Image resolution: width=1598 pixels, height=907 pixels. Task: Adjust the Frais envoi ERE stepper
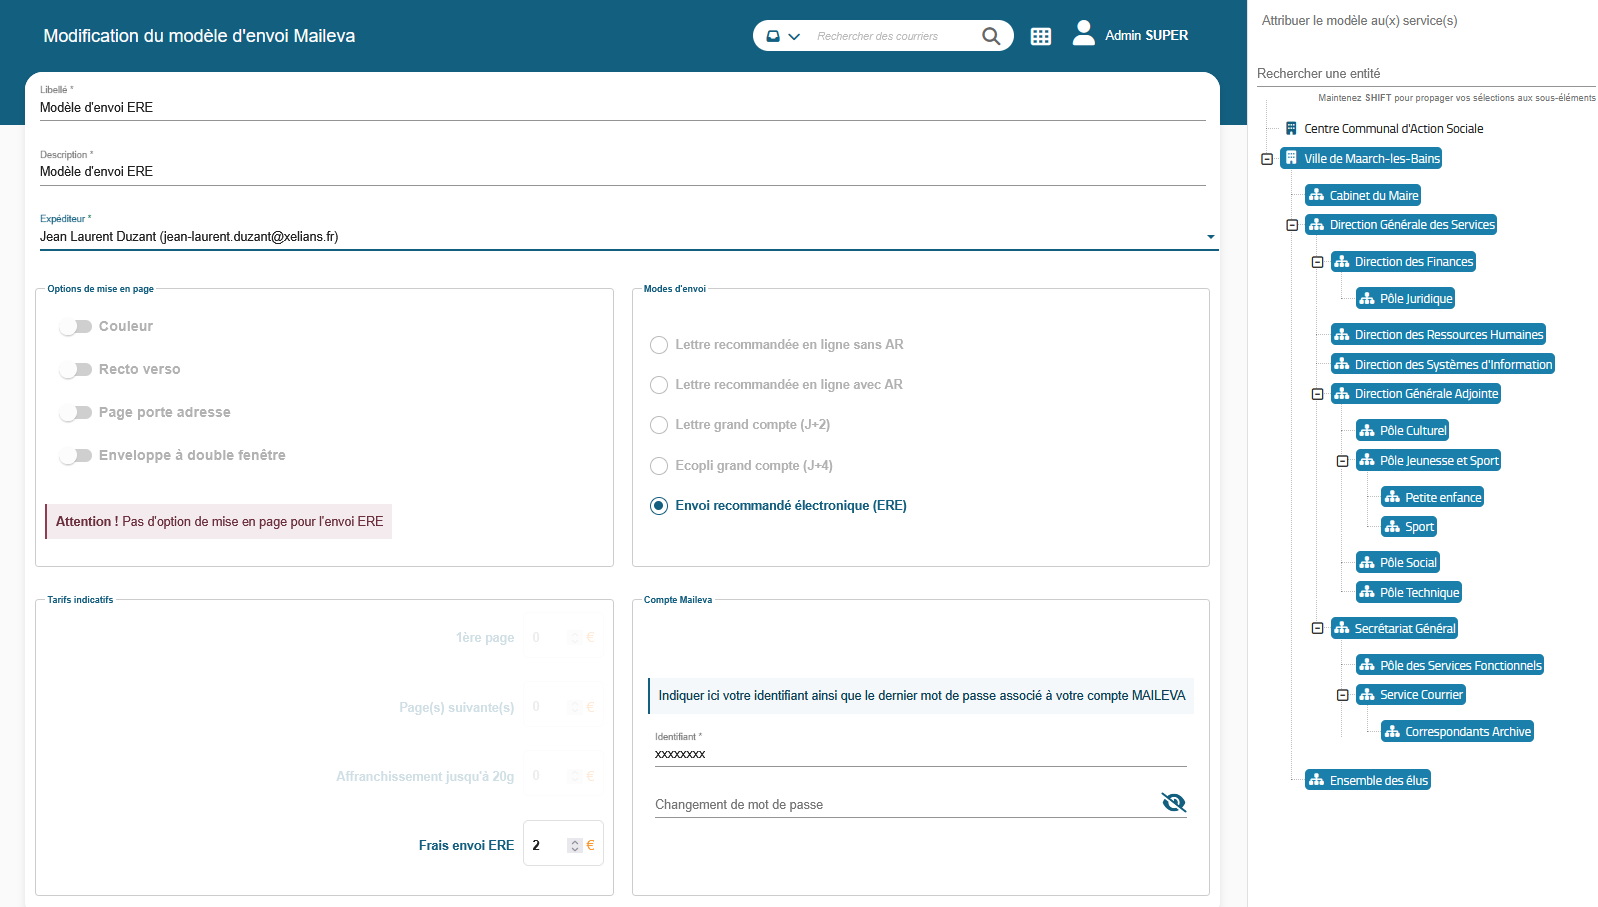click(x=575, y=846)
